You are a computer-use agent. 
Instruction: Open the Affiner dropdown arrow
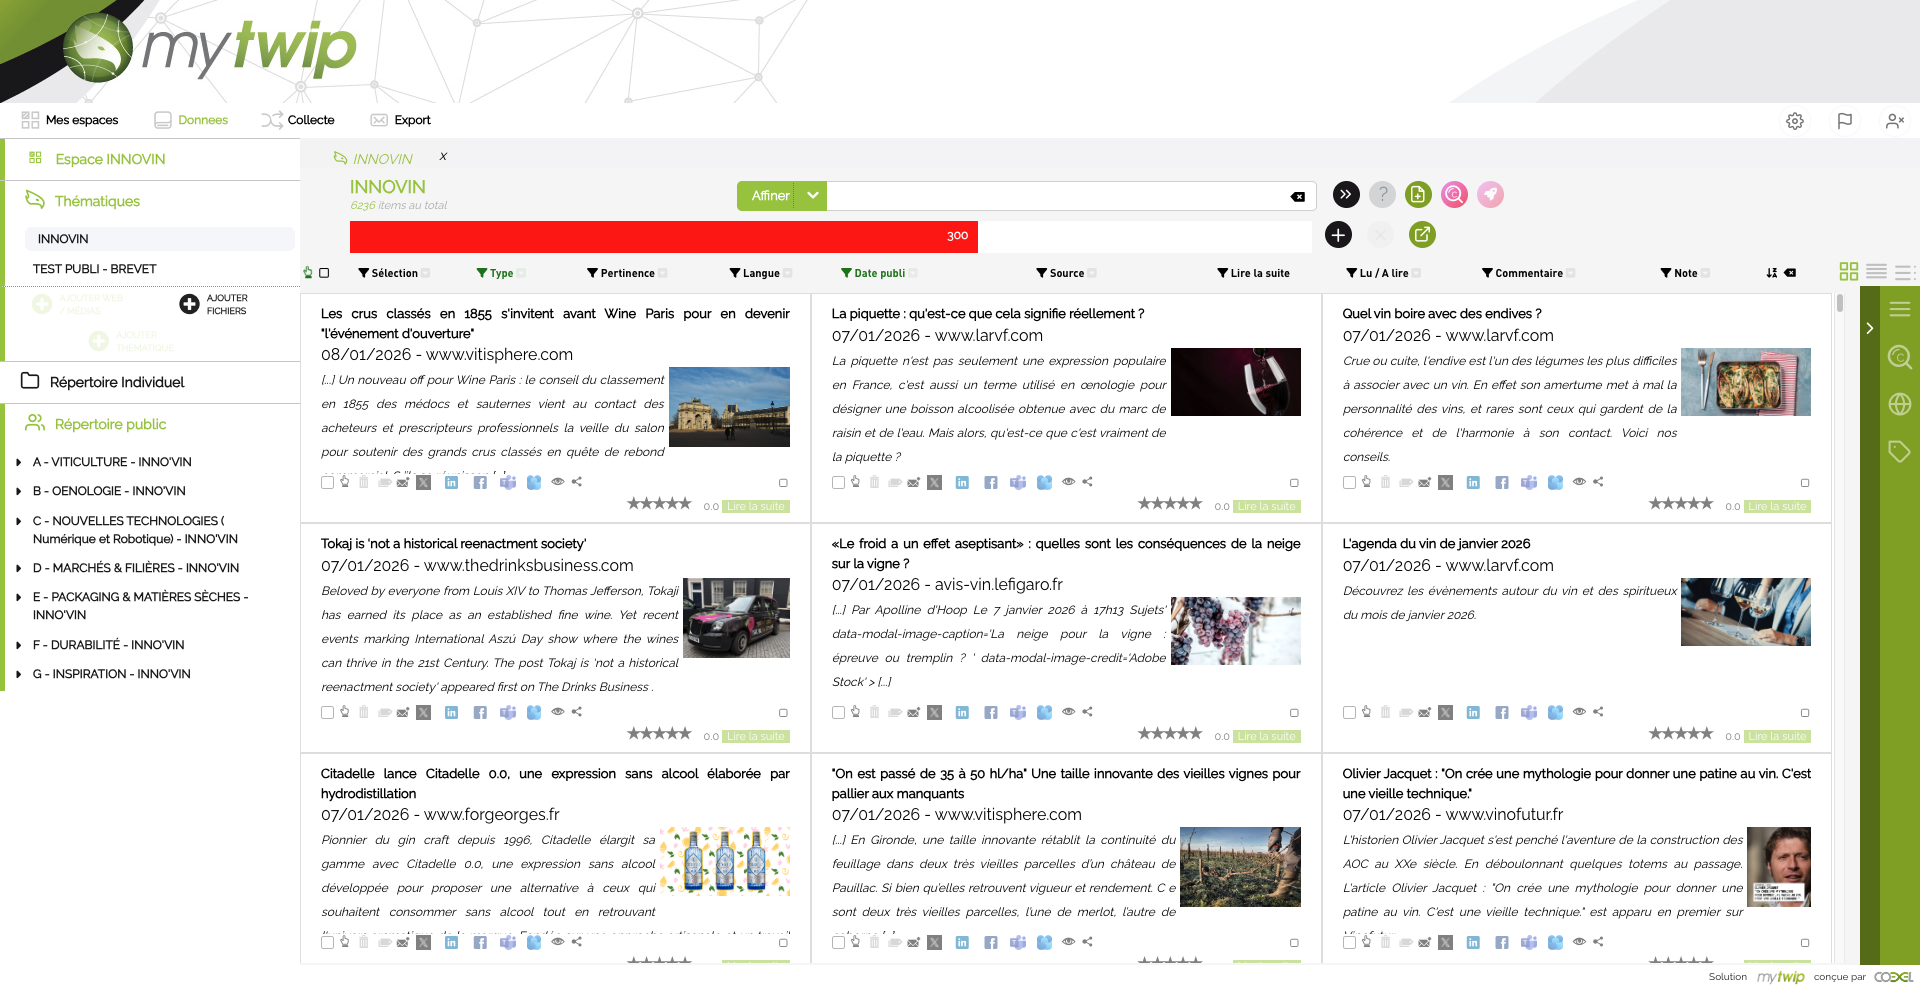click(x=813, y=196)
